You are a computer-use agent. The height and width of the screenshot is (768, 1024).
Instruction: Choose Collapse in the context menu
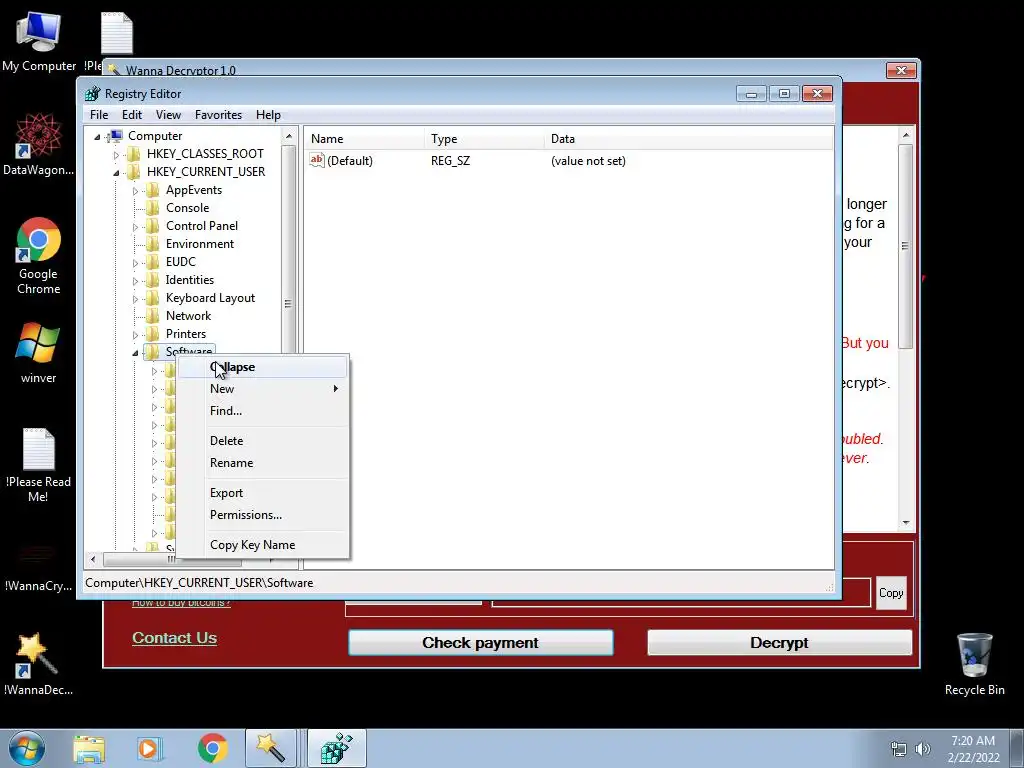tap(263, 367)
